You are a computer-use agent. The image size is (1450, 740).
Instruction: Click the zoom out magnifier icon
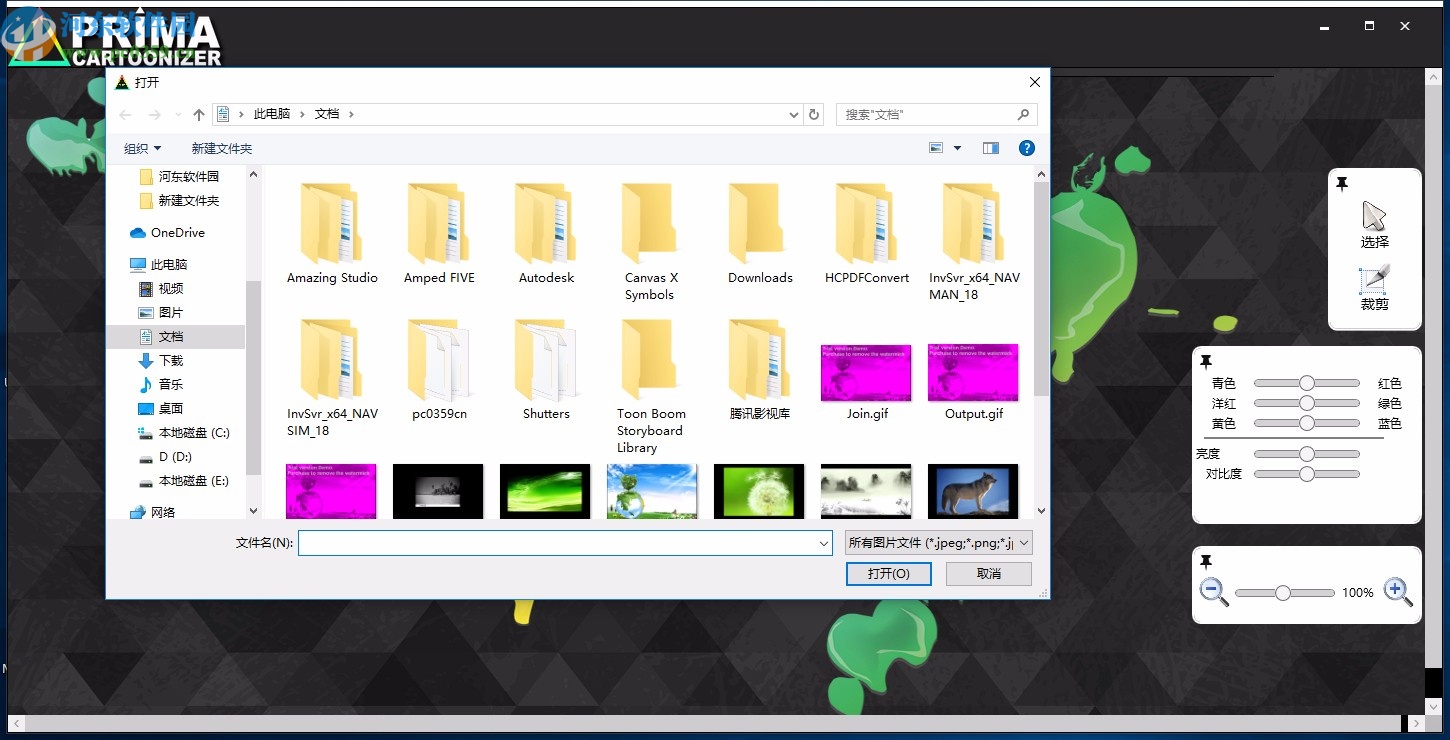[x=1214, y=592]
